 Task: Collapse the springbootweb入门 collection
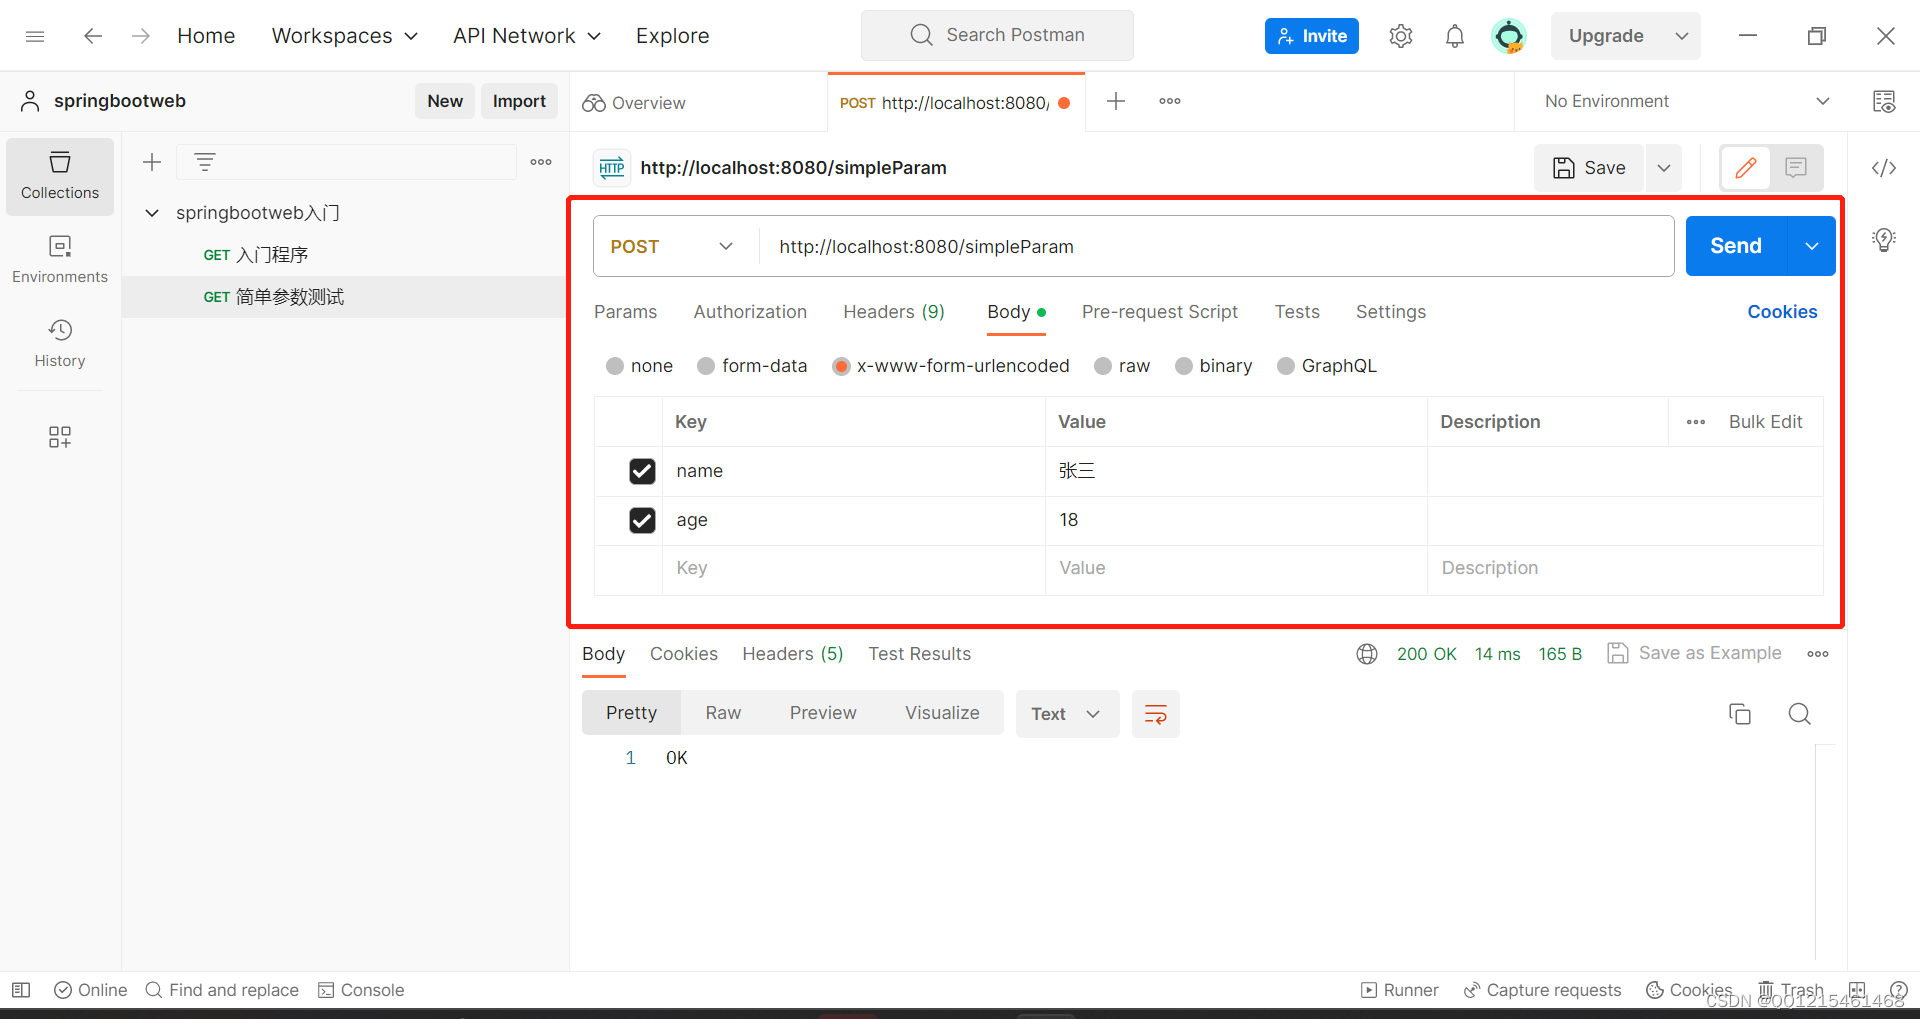[152, 213]
